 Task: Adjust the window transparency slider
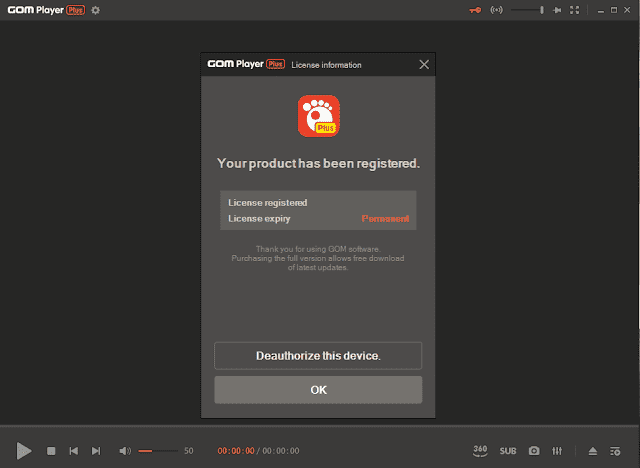pyautogui.click(x=527, y=10)
